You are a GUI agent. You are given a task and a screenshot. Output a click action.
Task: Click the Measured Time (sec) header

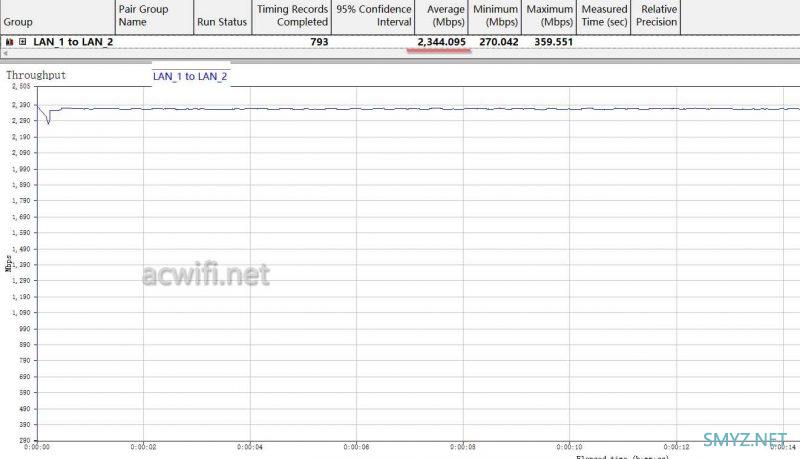[604, 15]
